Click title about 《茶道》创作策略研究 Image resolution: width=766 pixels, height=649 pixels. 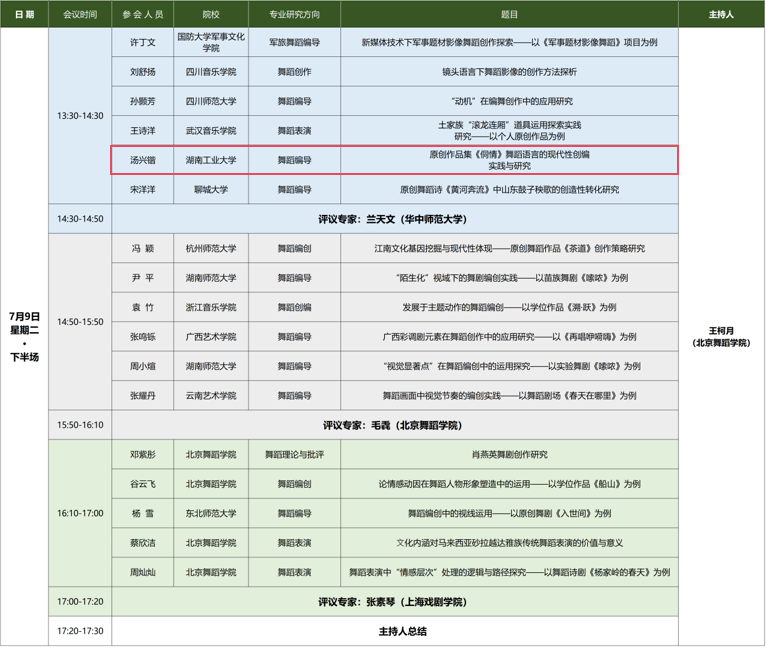click(x=510, y=249)
